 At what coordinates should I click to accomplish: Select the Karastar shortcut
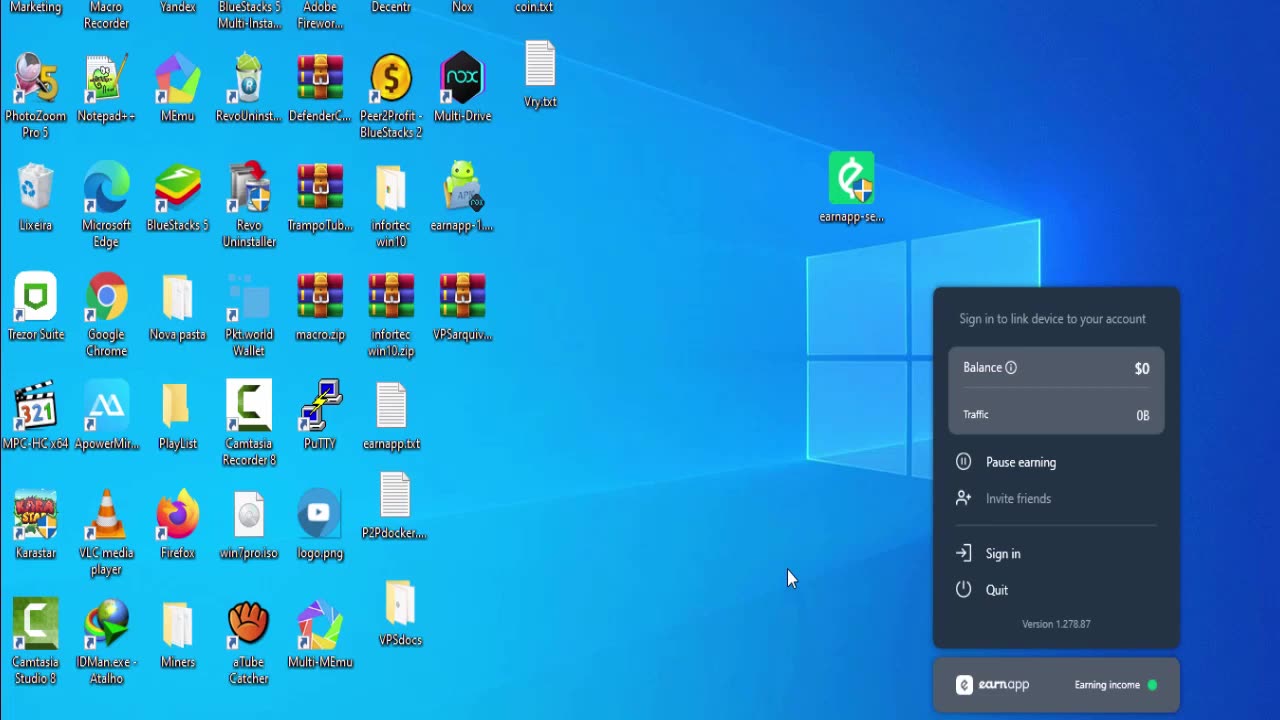(35, 524)
